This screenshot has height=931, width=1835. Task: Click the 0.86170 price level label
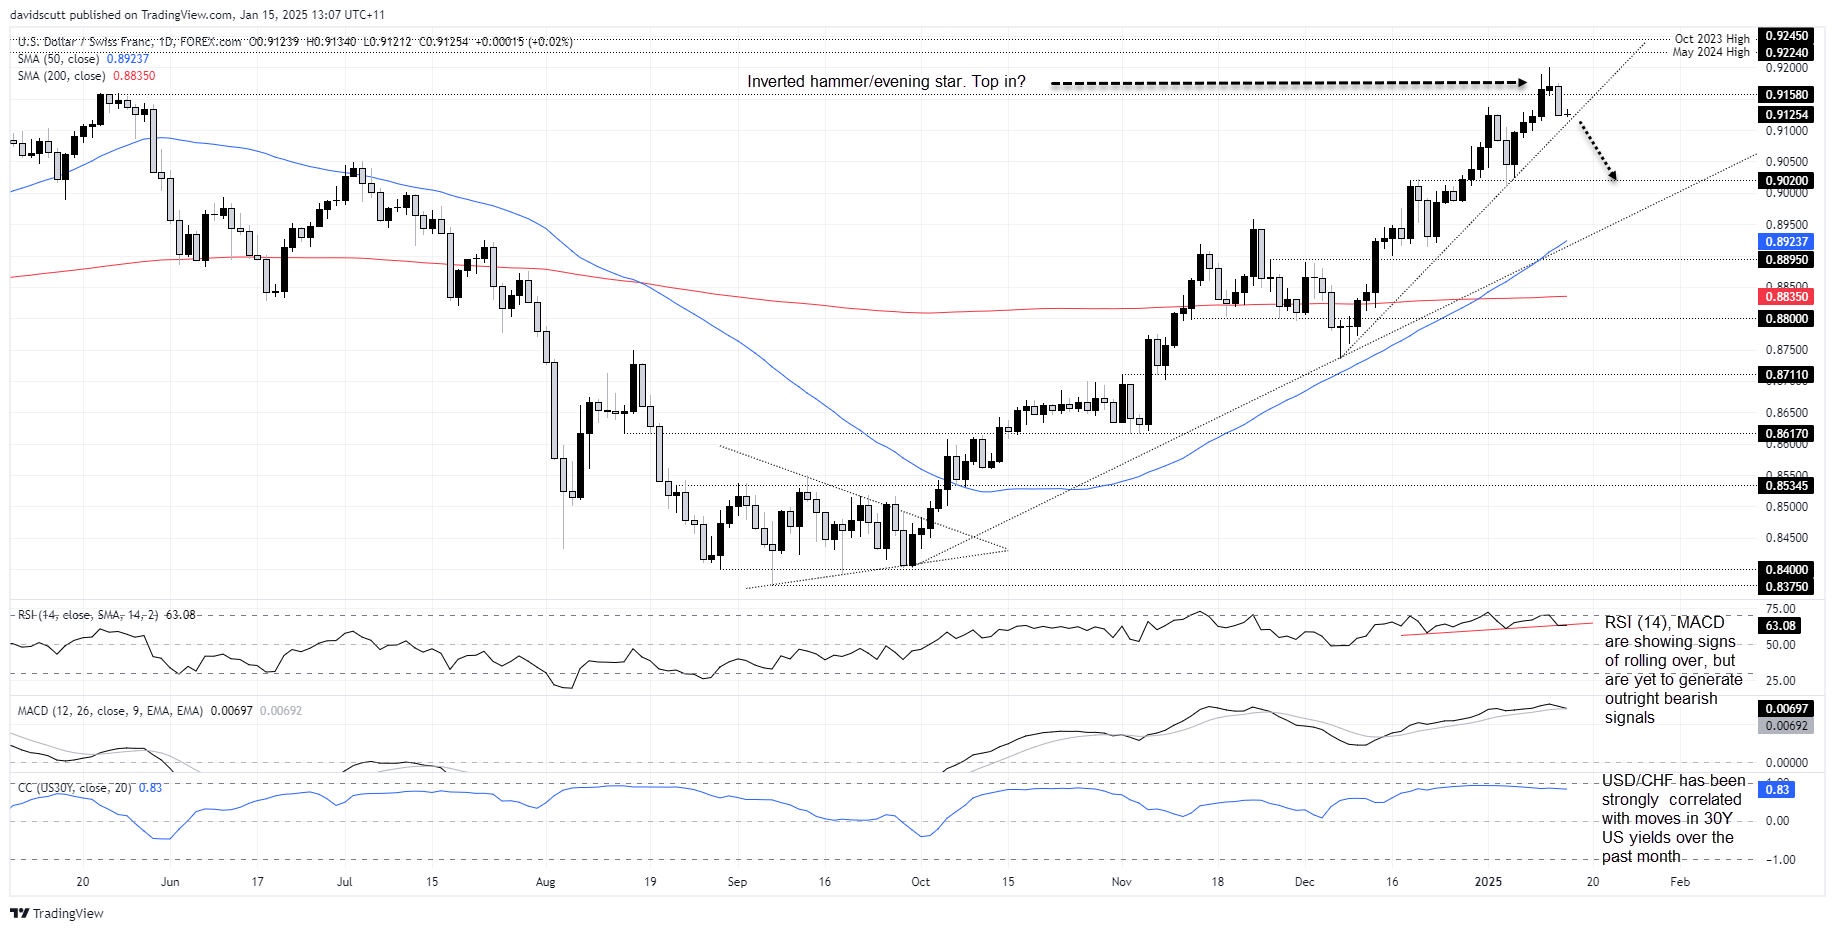[1786, 434]
